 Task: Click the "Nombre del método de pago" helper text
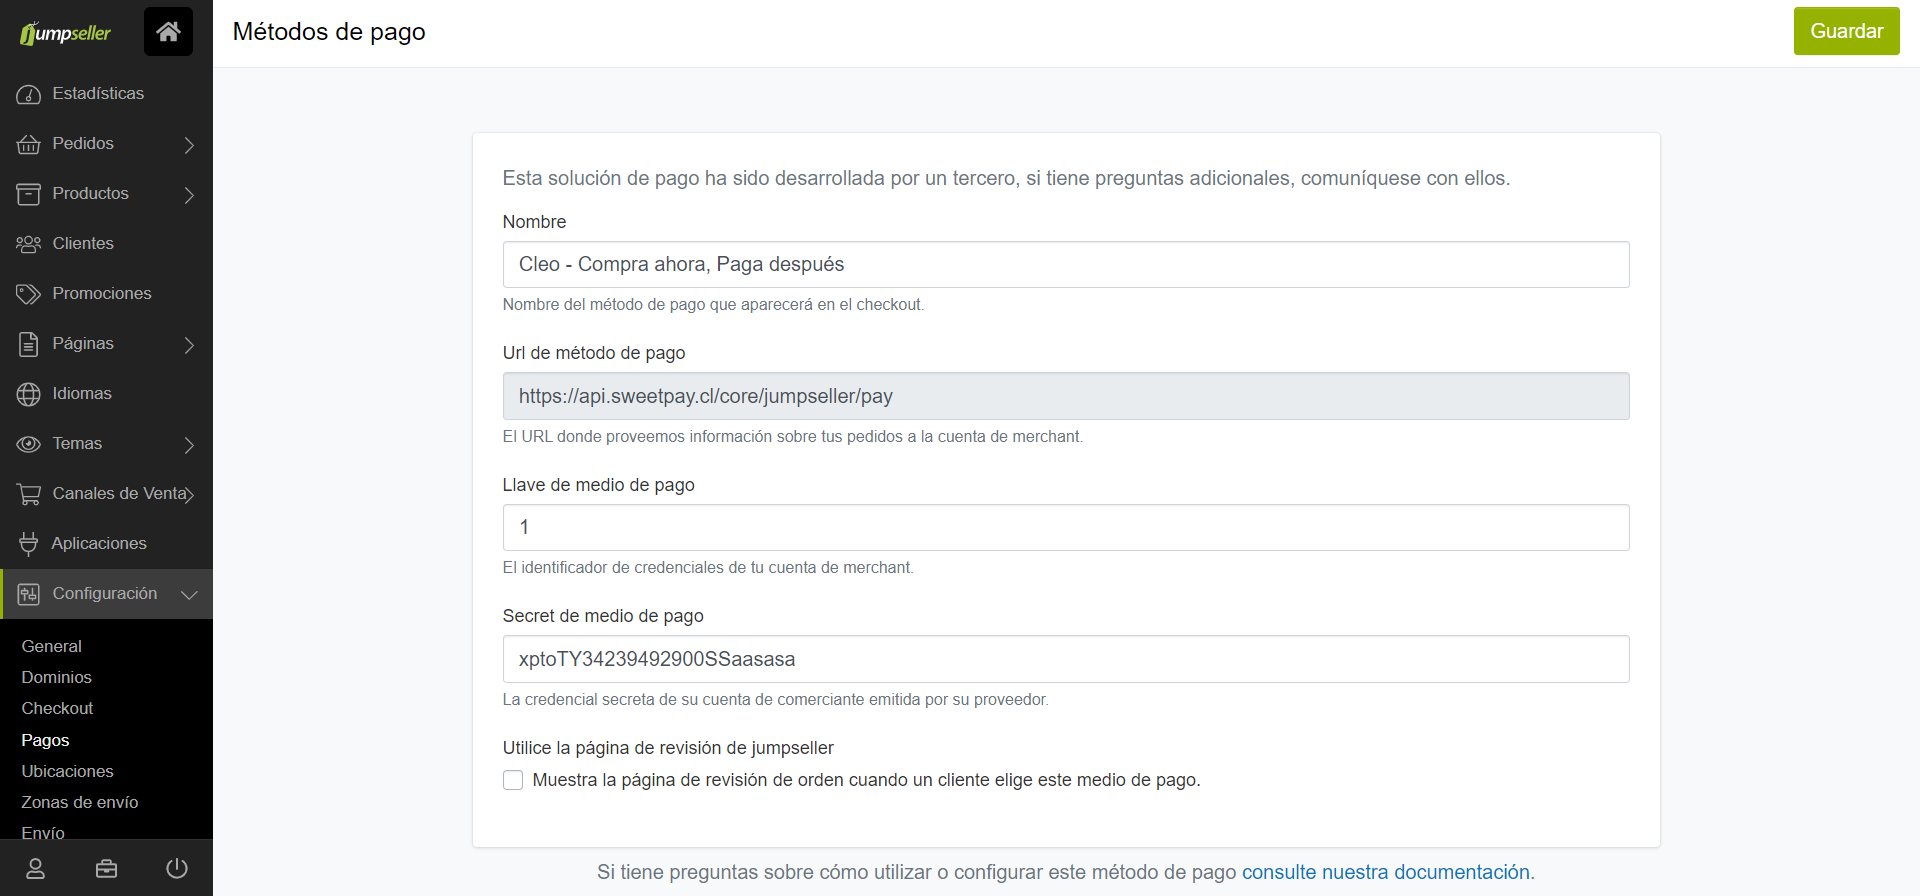[713, 304]
